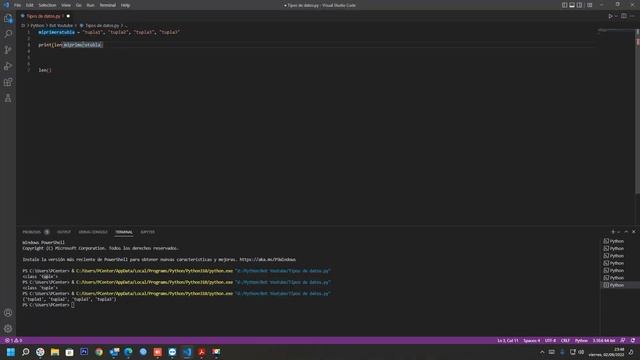Switch to the Debug Console tab
This screenshot has width=640, height=360.
pyautogui.click(x=93, y=232)
